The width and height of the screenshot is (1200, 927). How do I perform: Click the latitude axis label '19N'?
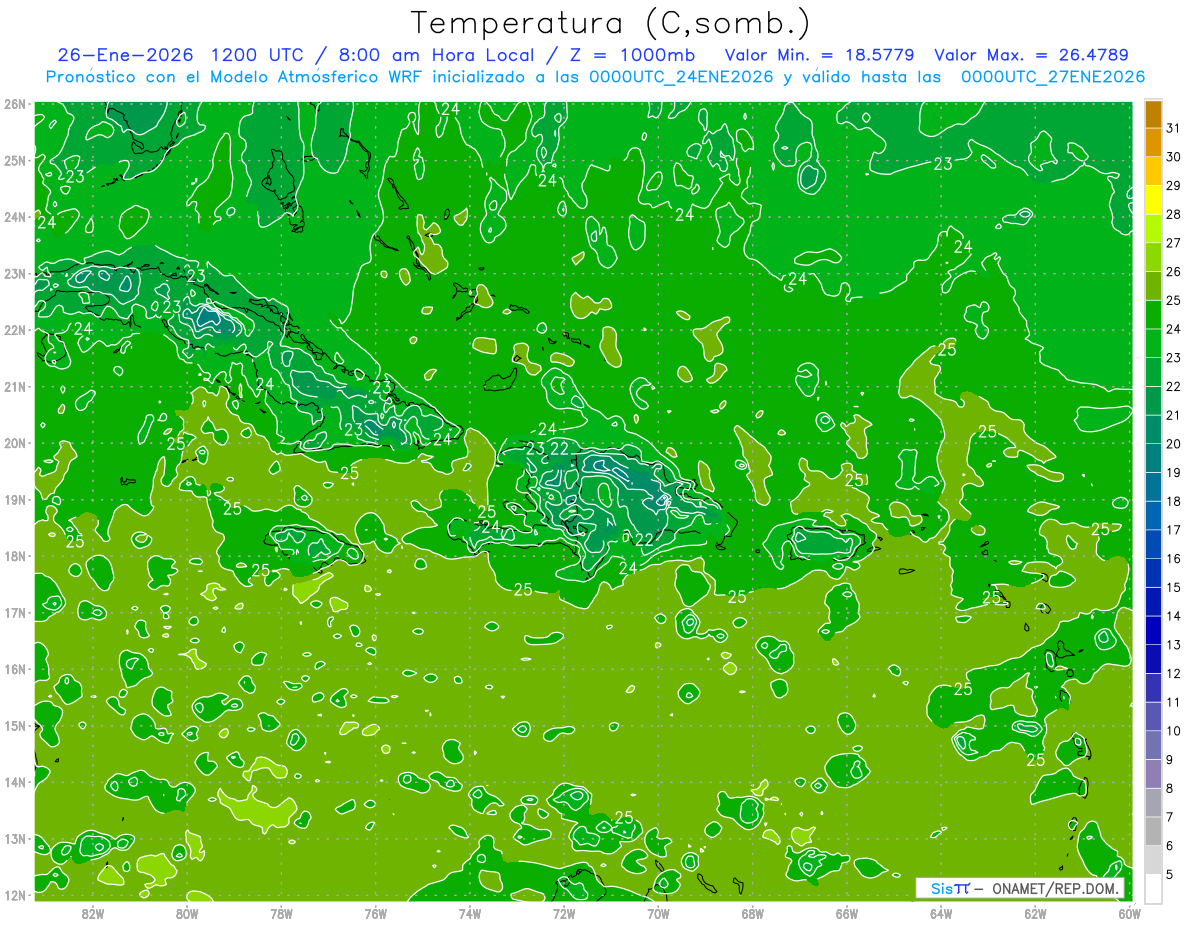14,500
